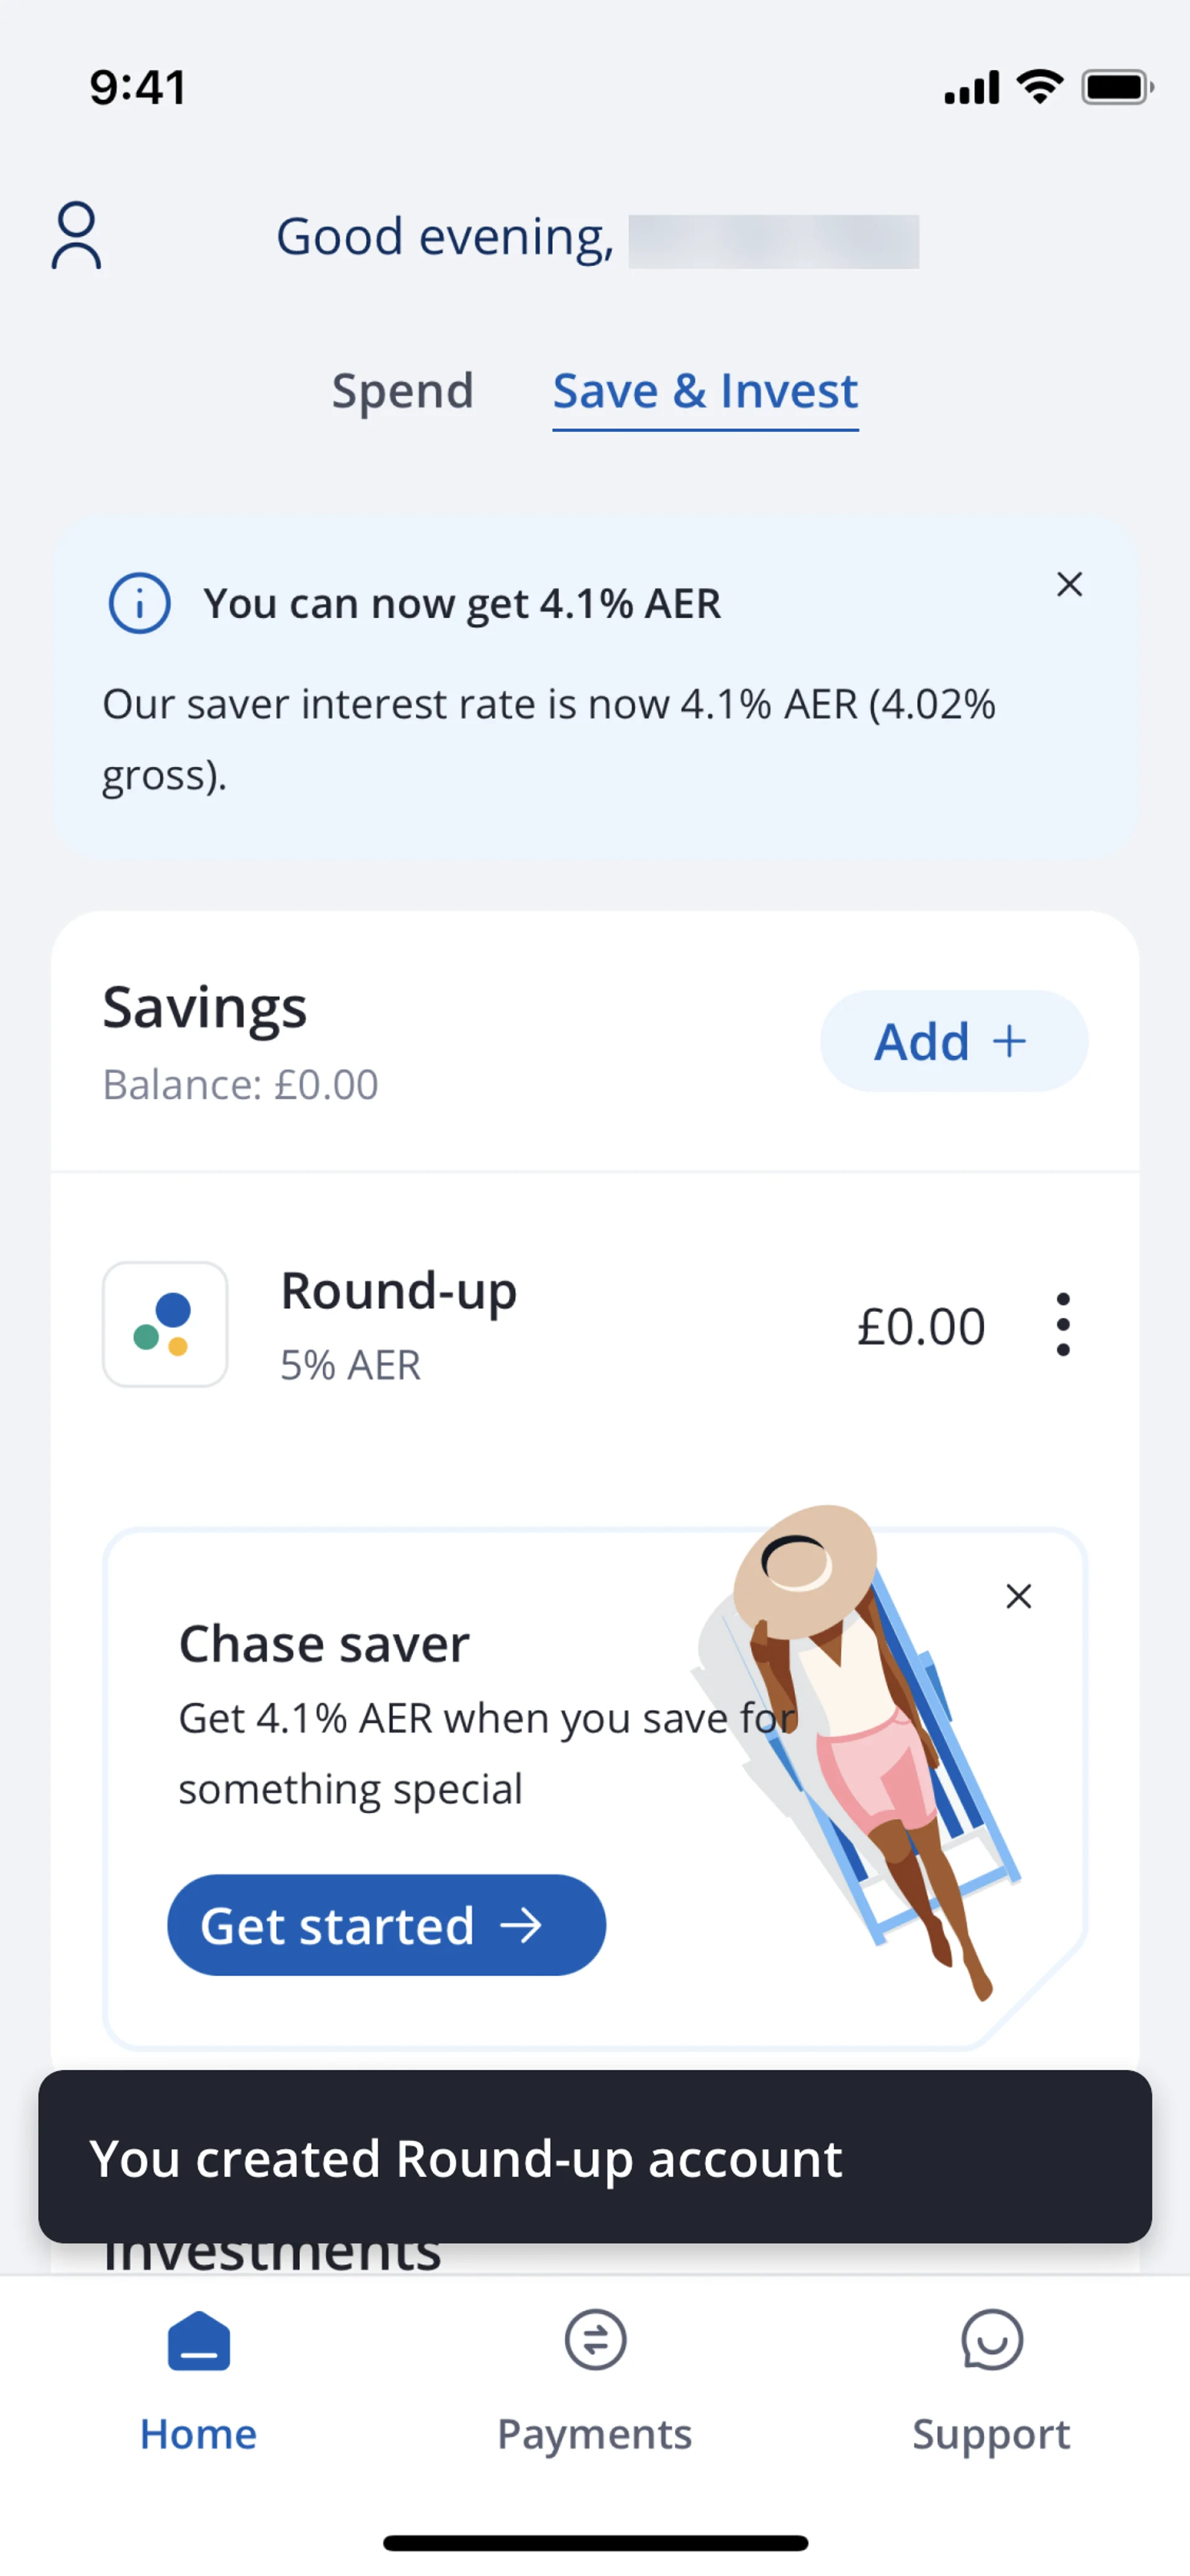Viewport: 1190px width, 2576px height.
Task: Tap the battery icon in status bar
Action: (1116, 88)
